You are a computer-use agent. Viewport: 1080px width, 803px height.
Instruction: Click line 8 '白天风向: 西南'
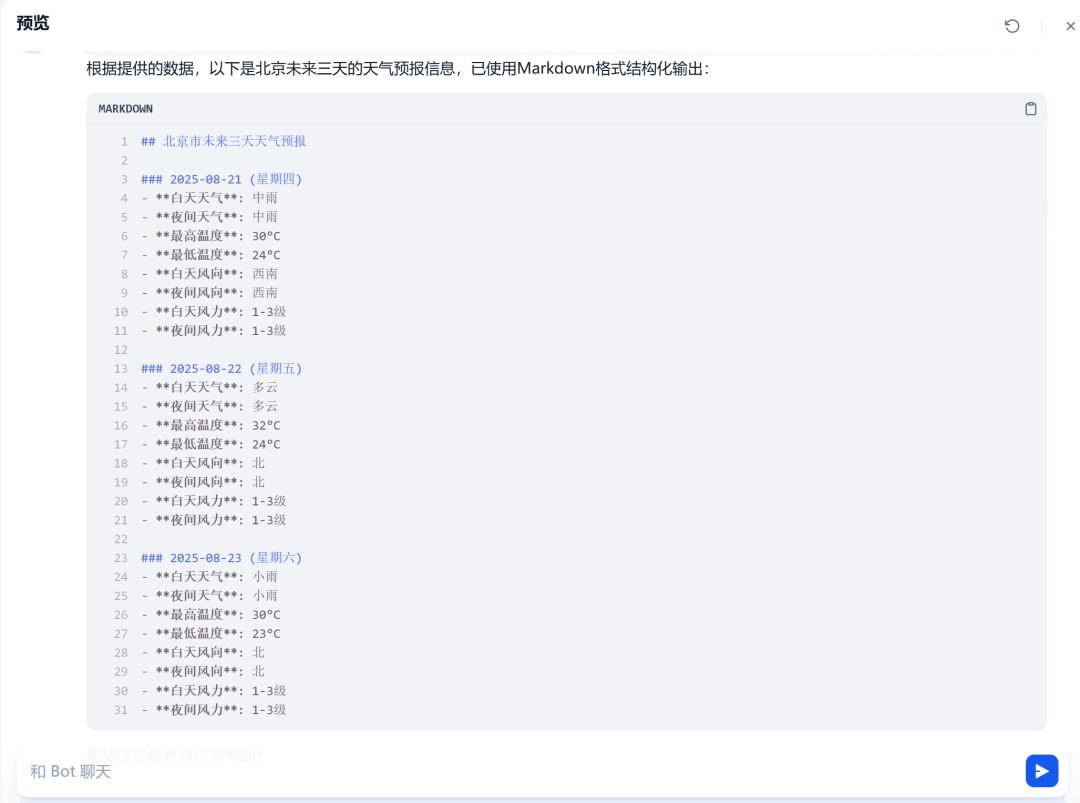tap(209, 274)
